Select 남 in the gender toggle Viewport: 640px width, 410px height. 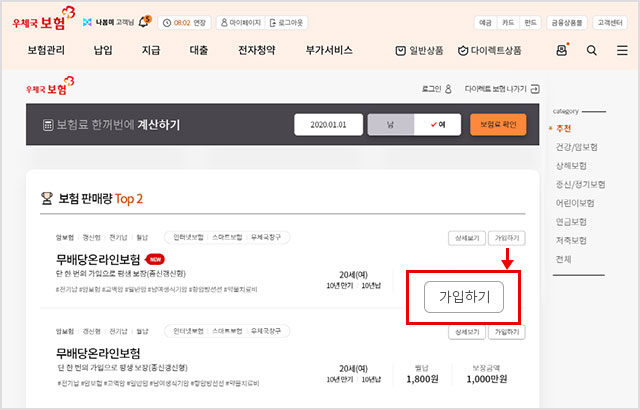point(391,124)
